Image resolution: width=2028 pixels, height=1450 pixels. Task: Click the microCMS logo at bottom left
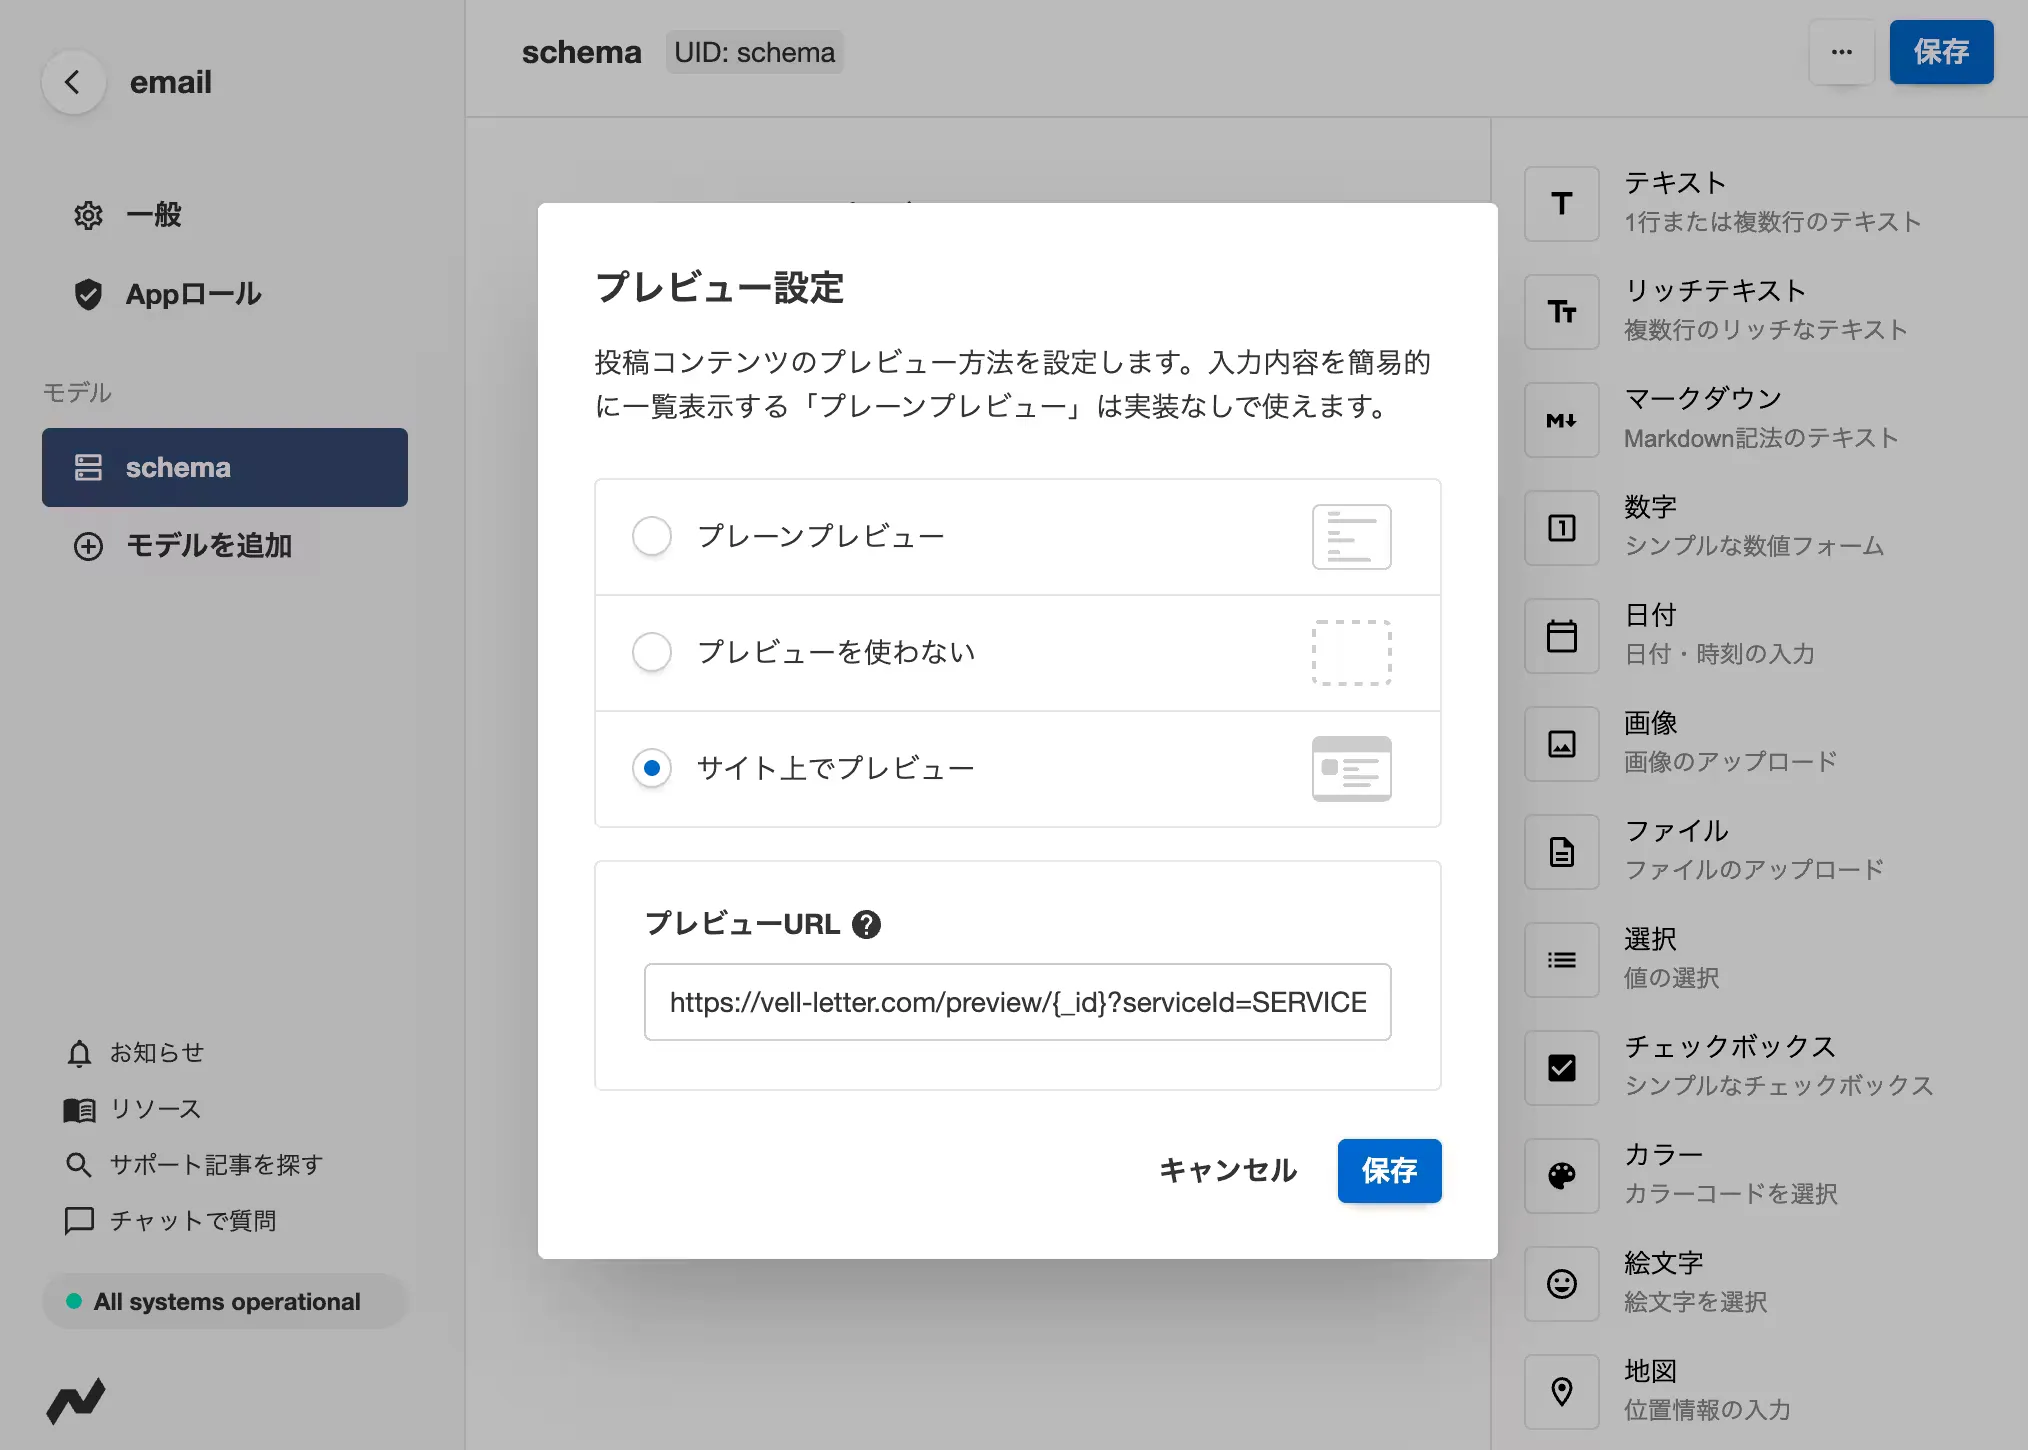pos(76,1401)
